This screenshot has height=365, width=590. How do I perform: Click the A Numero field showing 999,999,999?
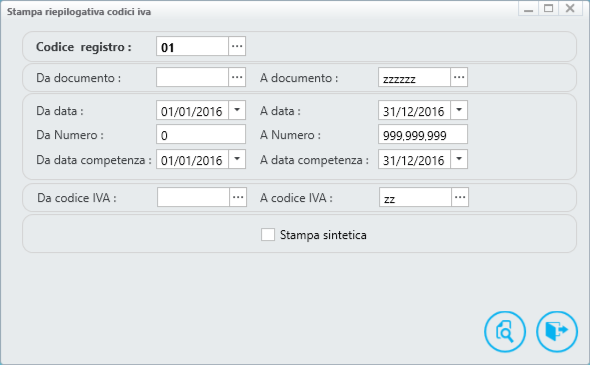pyautogui.click(x=423, y=134)
